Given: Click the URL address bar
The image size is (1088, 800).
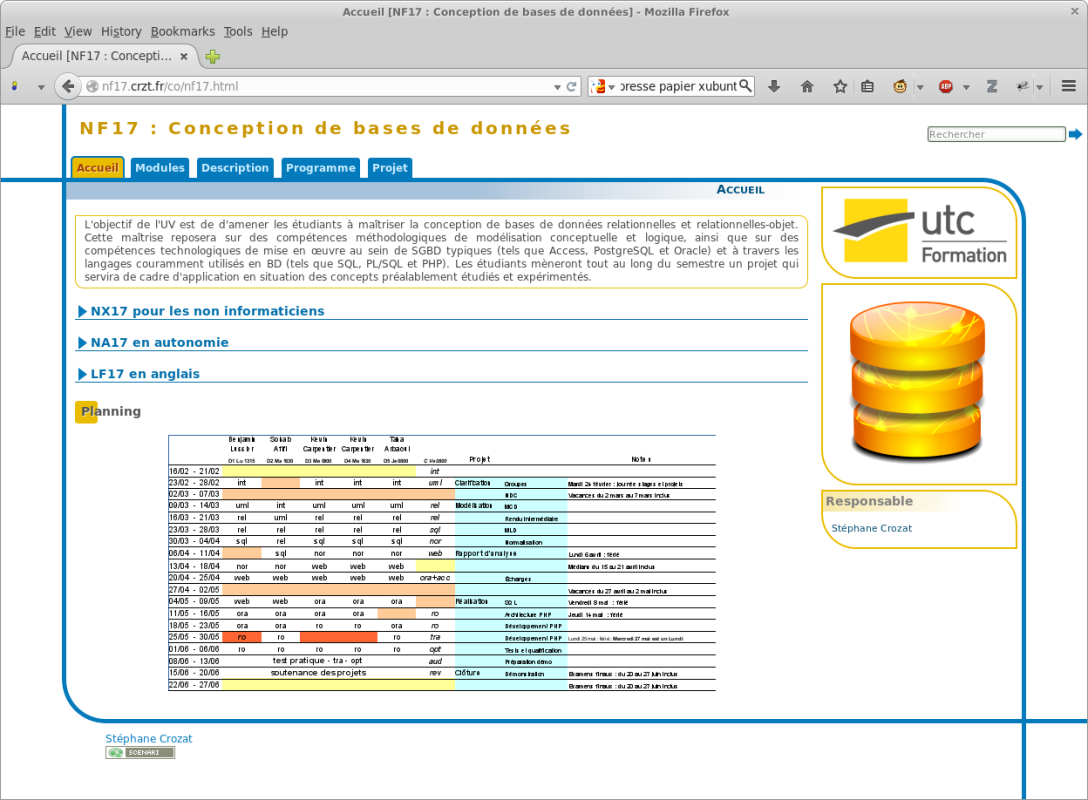Looking at the screenshot, I should [x=325, y=86].
